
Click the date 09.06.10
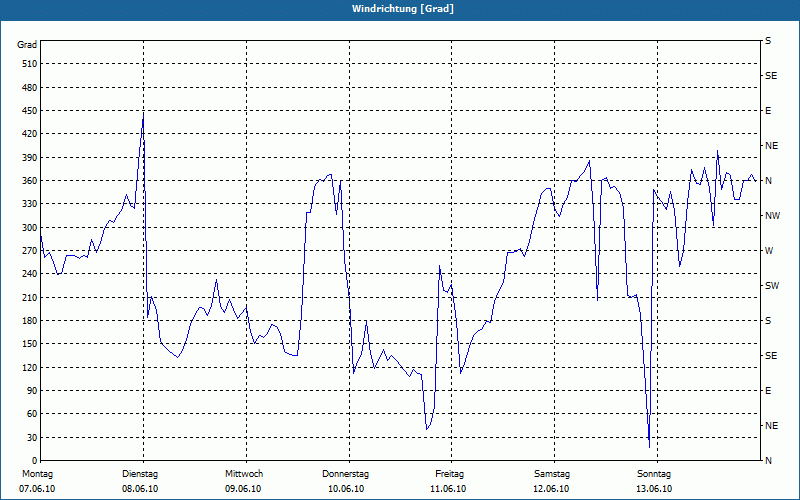click(x=243, y=489)
